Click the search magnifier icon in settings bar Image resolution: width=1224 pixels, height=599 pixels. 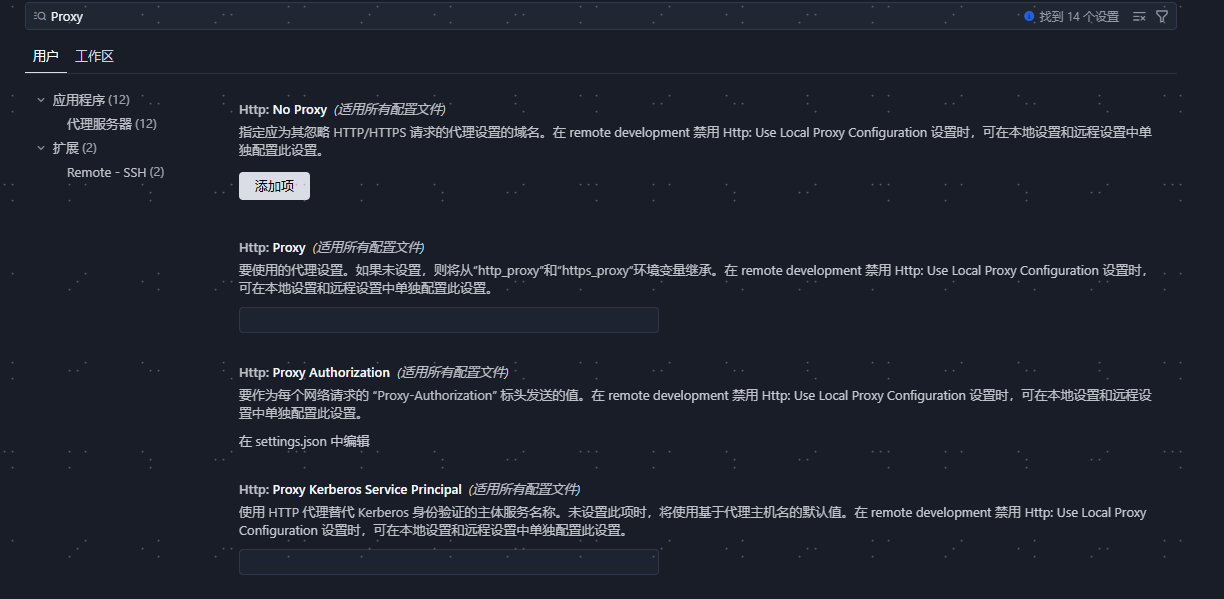click(40, 17)
